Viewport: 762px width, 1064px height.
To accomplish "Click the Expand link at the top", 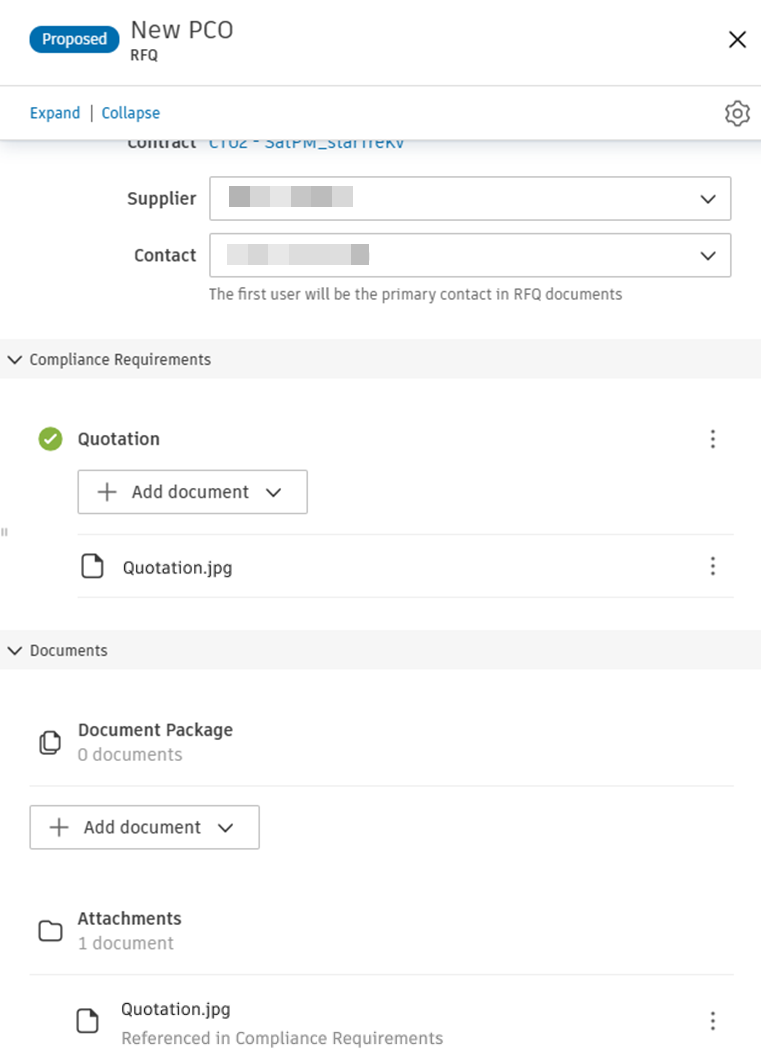I will [55, 113].
